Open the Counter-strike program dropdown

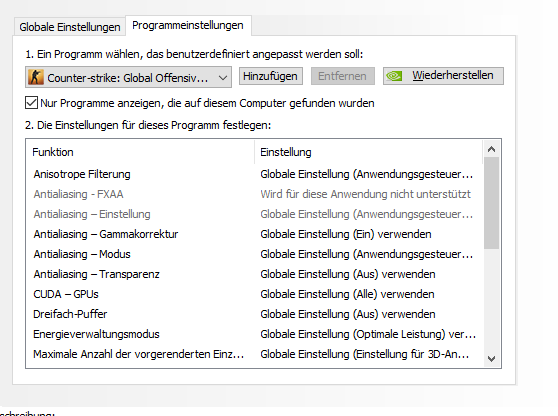click(x=128, y=77)
